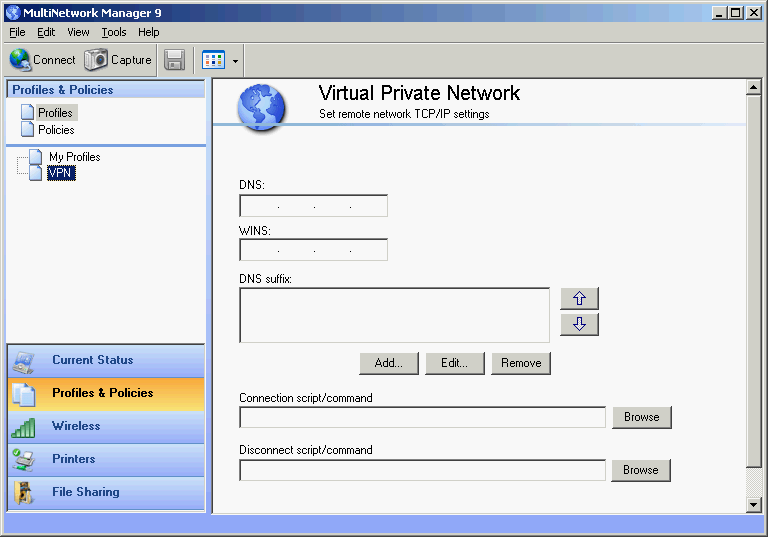Screen dimensions: 768x537
Task: Click the MultiNetwork Manager title bar icon
Action: point(13,13)
